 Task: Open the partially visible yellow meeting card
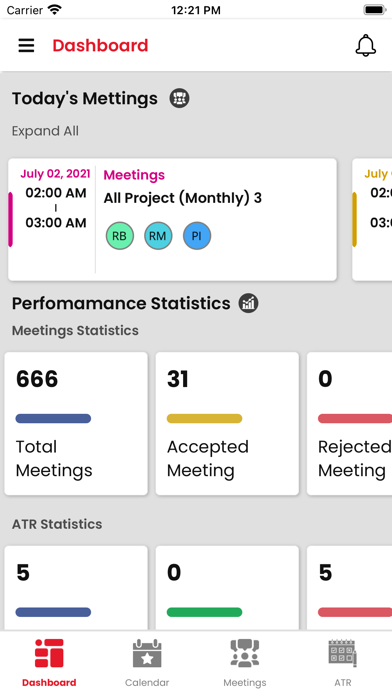click(372, 219)
